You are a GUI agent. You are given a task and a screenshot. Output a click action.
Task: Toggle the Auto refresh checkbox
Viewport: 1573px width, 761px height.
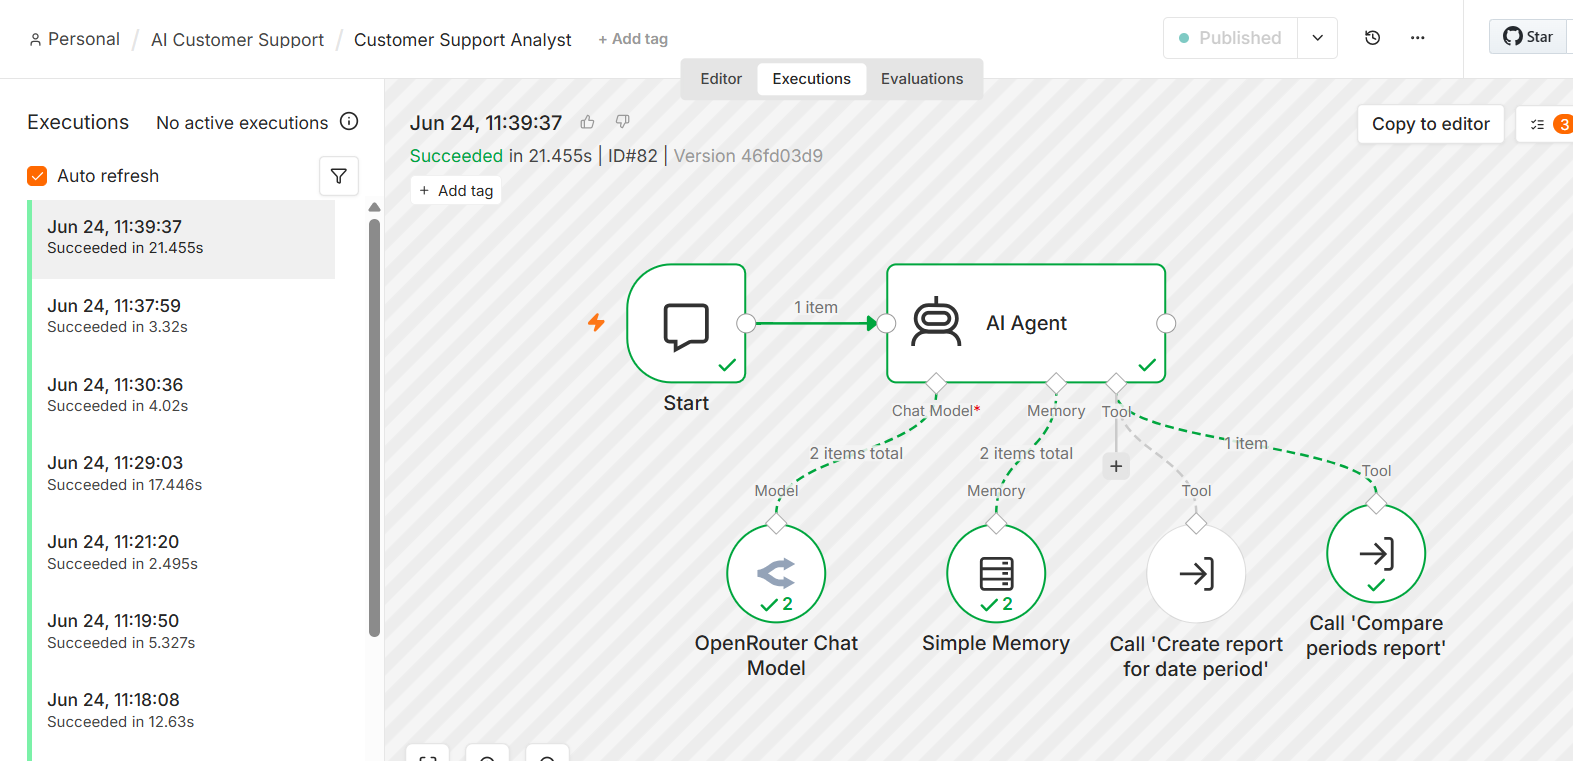(x=37, y=176)
